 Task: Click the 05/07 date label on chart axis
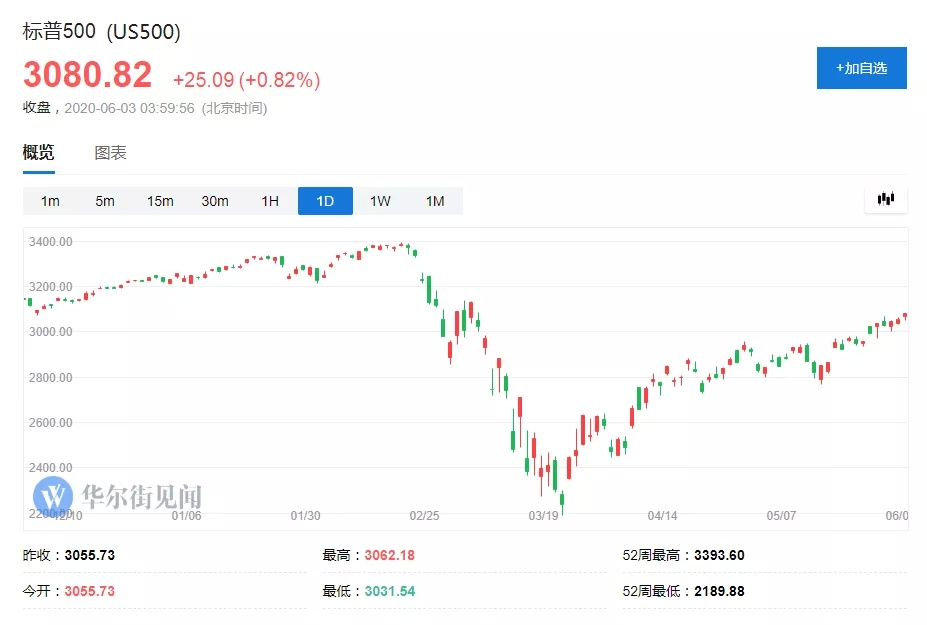coord(781,516)
